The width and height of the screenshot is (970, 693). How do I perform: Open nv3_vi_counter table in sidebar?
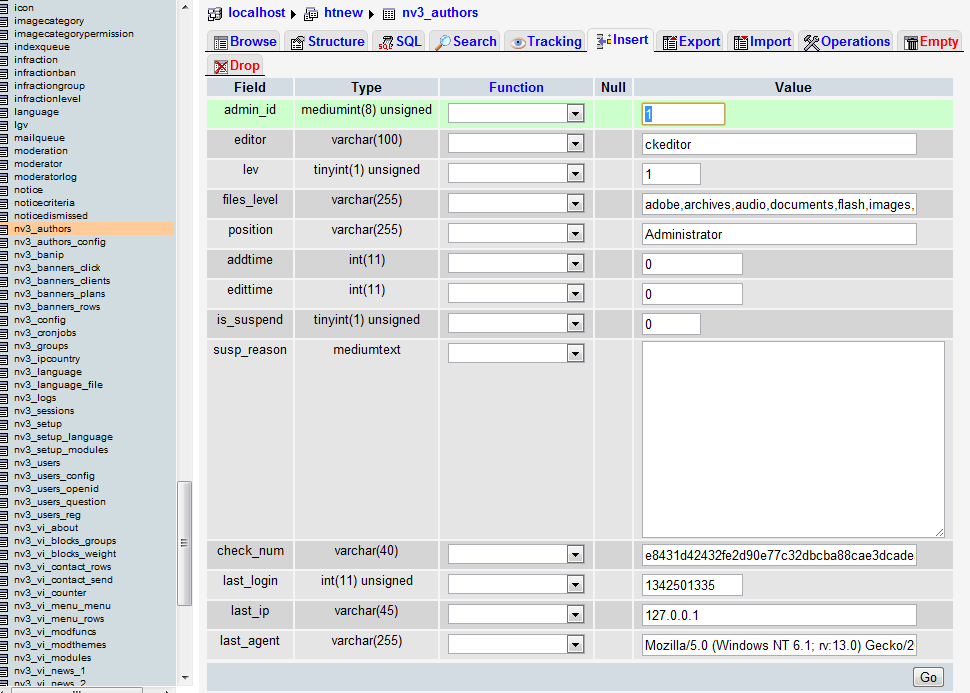point(50,593)
